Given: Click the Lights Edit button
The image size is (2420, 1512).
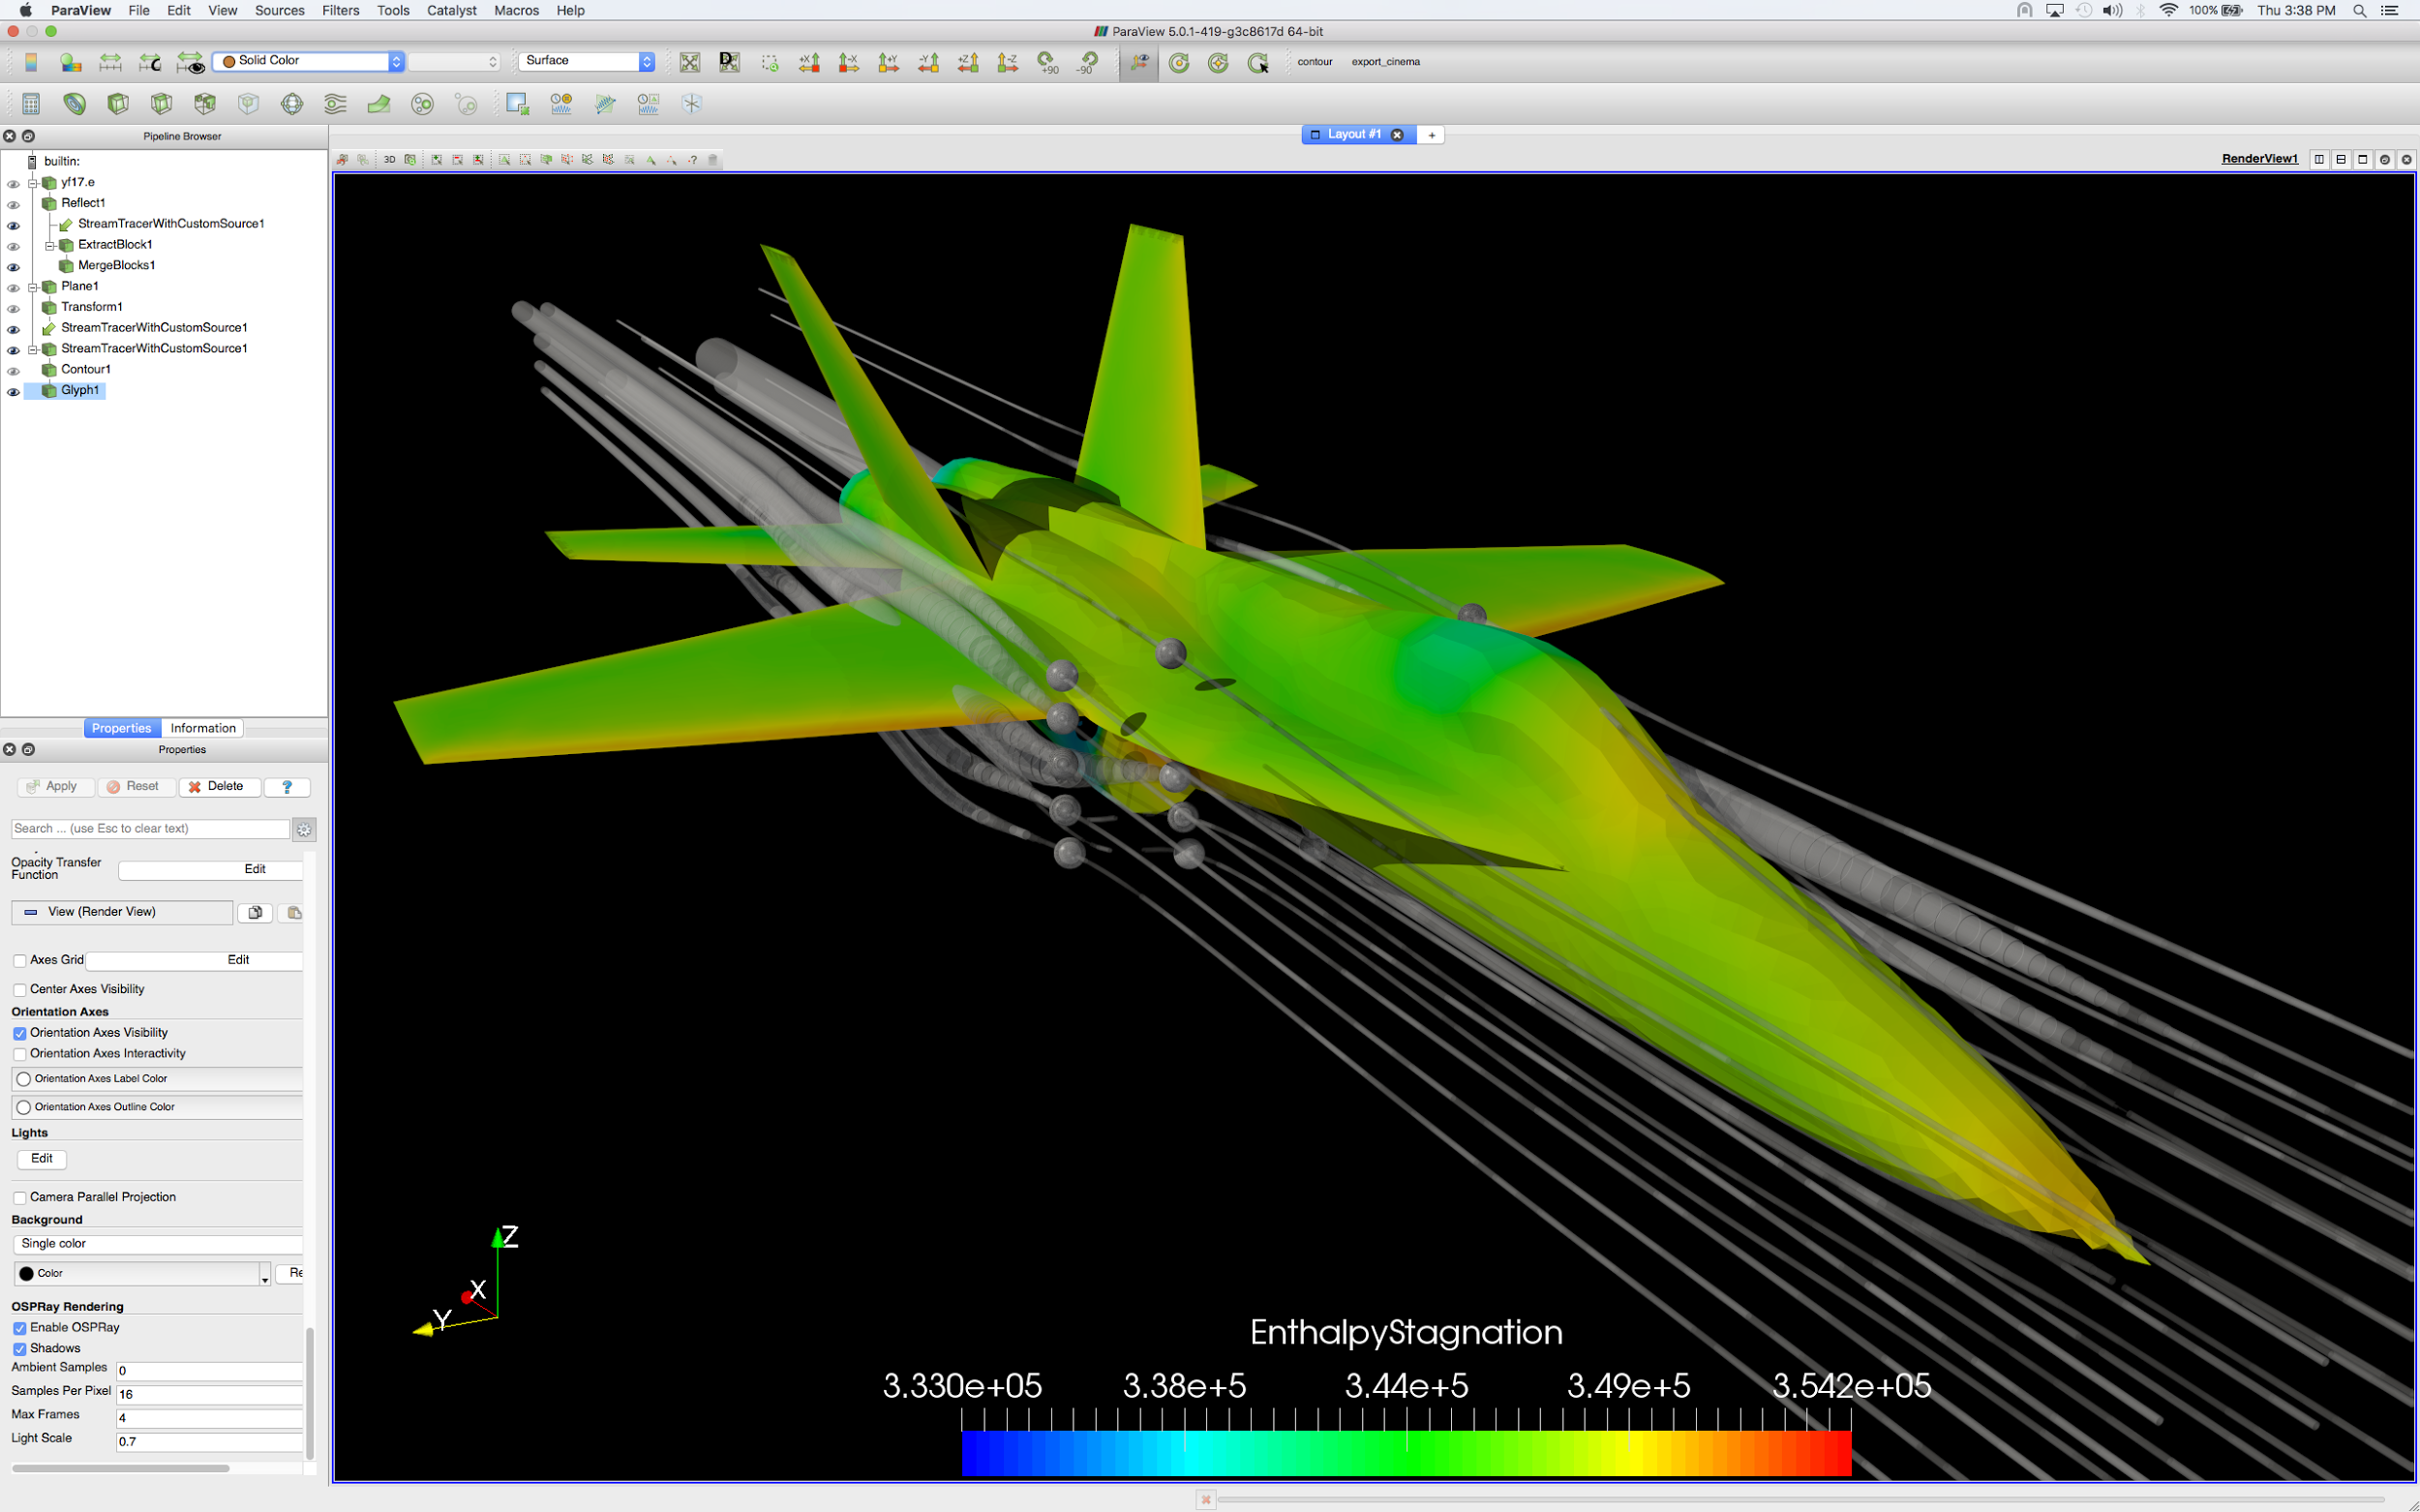Looking at the screenshot, I should pyautogui.click(x=42, y=1158).
